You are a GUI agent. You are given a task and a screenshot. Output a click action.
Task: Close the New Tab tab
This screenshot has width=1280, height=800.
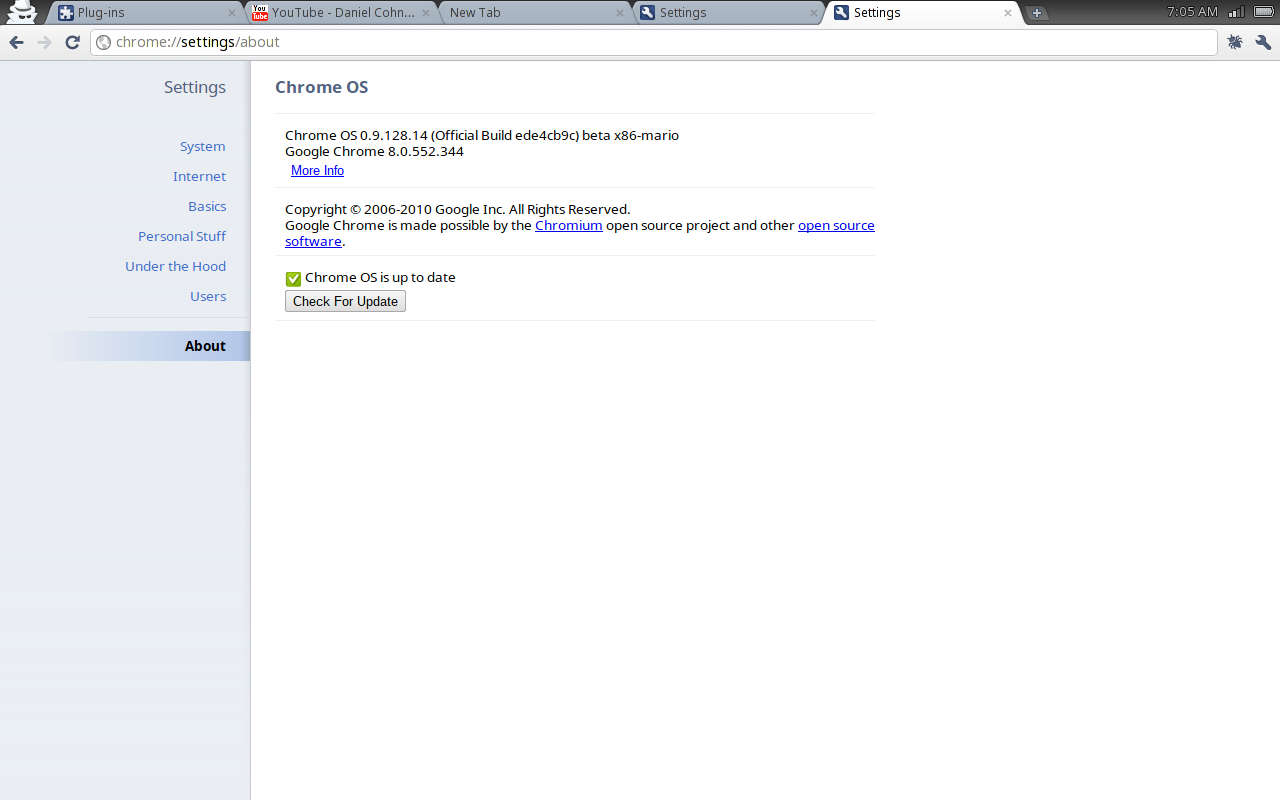[620, 13]
